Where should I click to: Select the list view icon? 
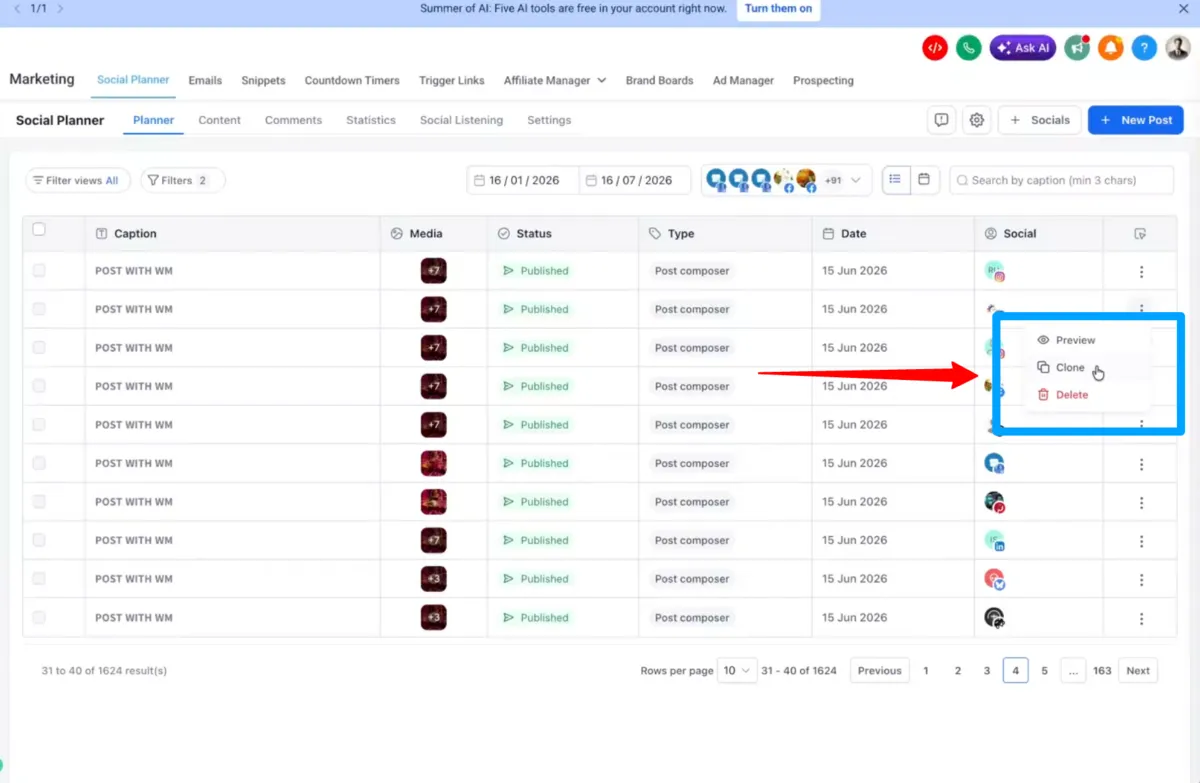pyautogui.click(x=896, y=180)
